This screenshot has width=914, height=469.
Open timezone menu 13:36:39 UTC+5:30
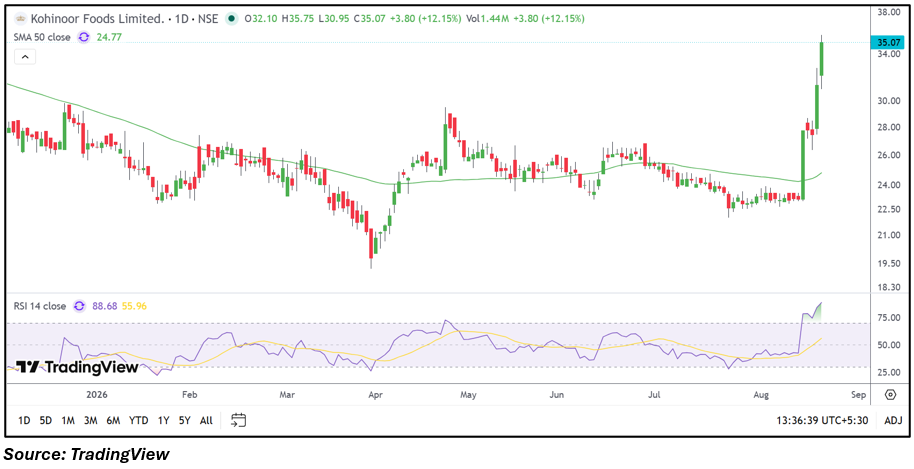pyautogui.click(x=824, y=420)
